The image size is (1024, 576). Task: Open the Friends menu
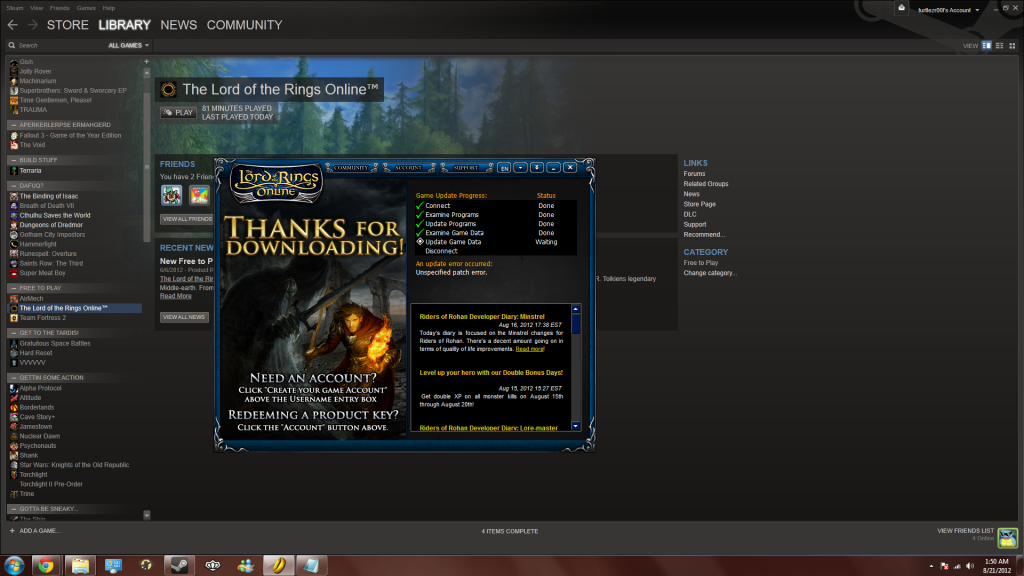(x=59, y=8)
